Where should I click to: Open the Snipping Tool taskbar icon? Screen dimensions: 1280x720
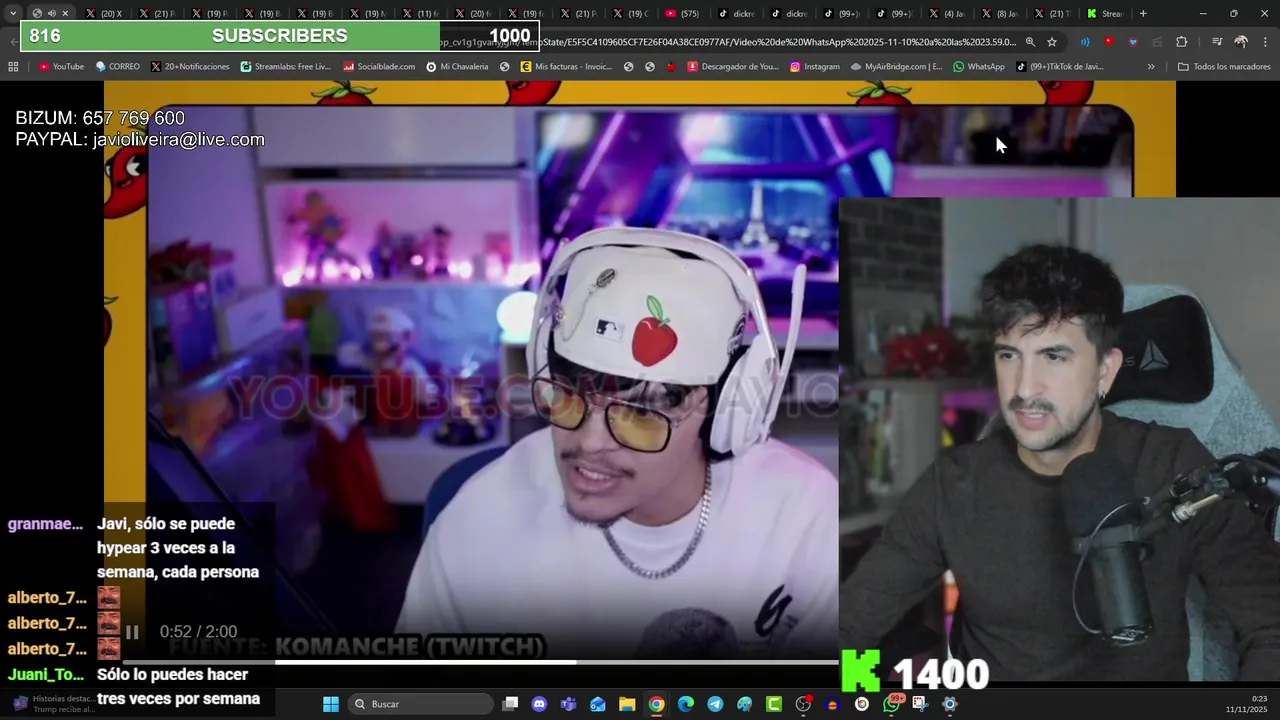click(x=920, y=704)
